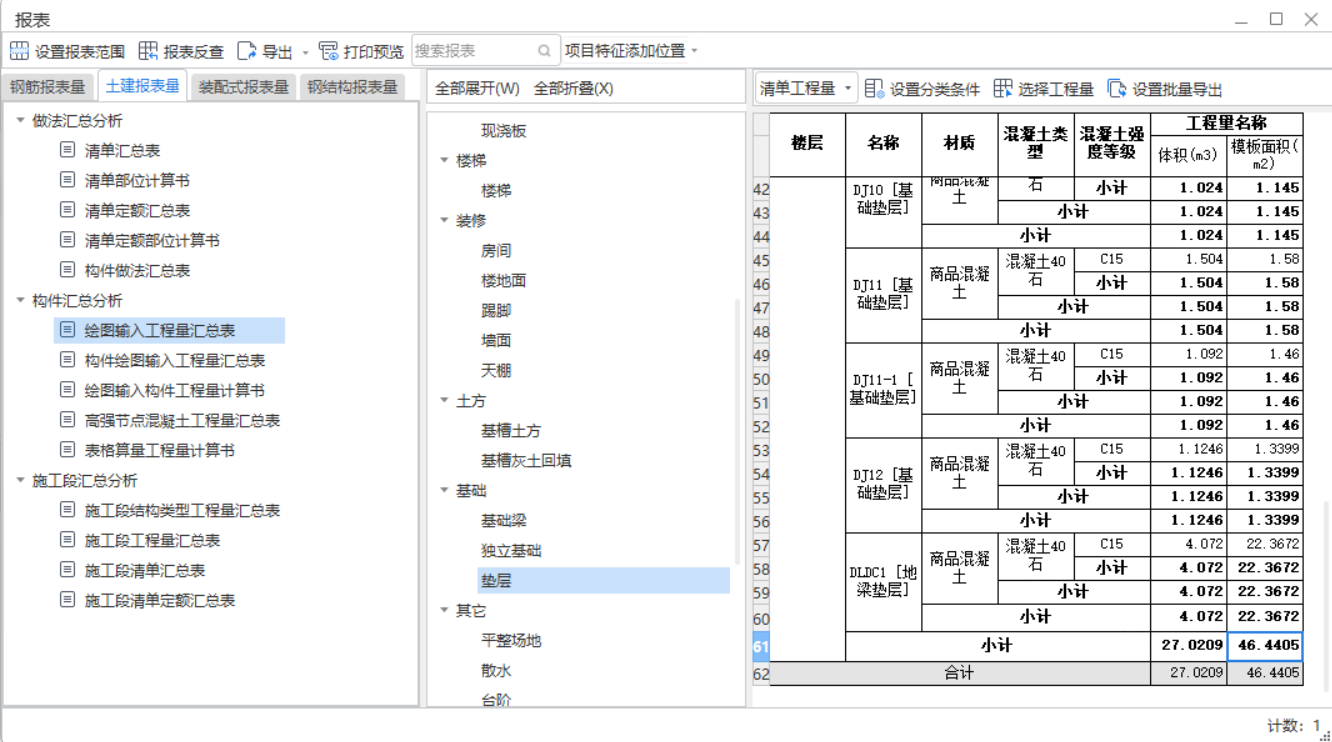This screenshot has height=742, width=1332.
Task: Collapse the 装修 category node
Action: coord(445,220)
